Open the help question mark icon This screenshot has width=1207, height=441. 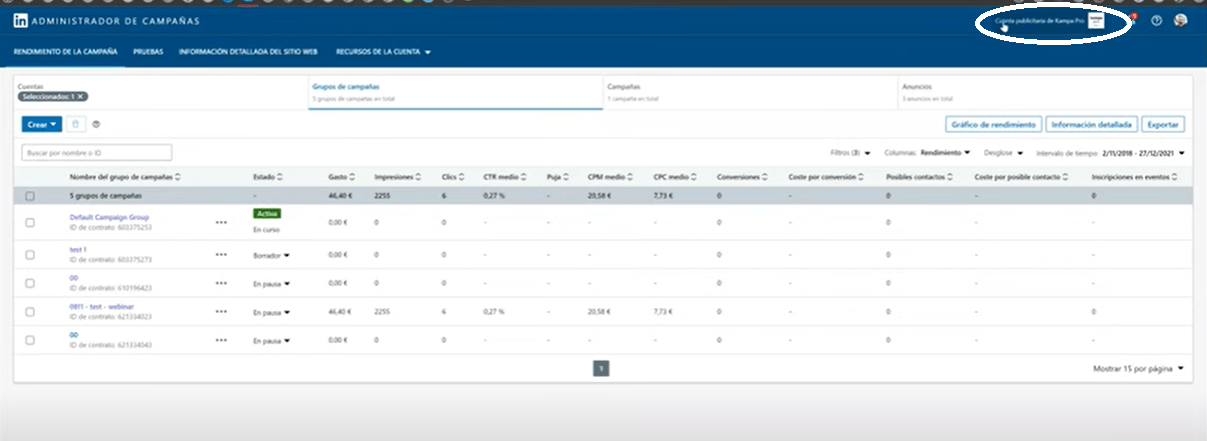coord(1156,21)
